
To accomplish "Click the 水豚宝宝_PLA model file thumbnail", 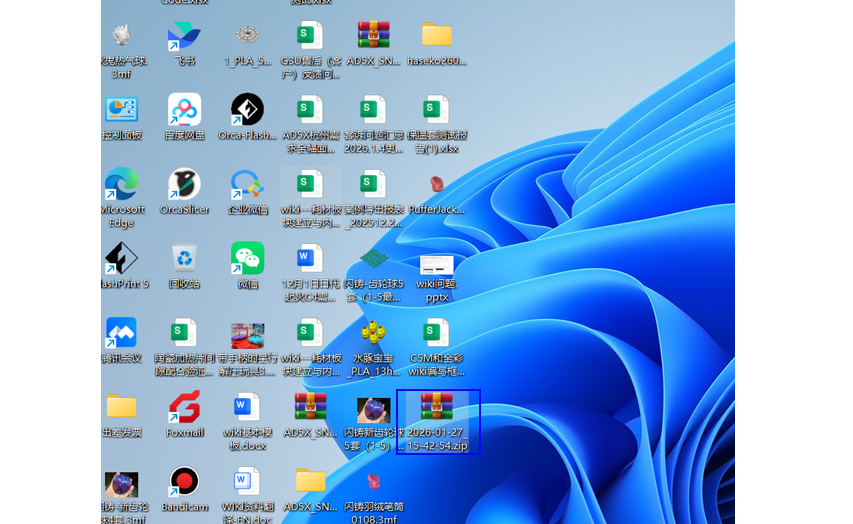I will click(374, 332).
